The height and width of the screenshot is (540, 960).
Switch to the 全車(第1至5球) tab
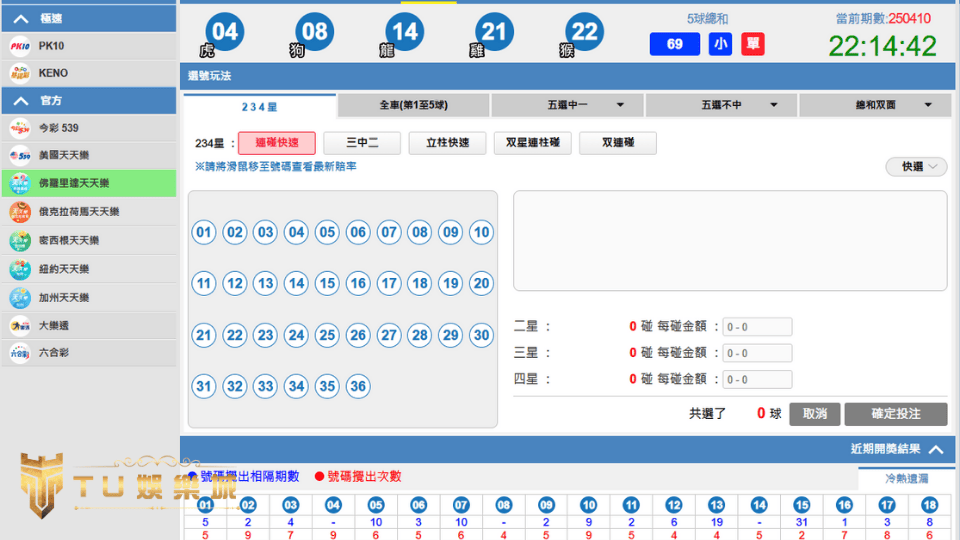pos(413,105)
